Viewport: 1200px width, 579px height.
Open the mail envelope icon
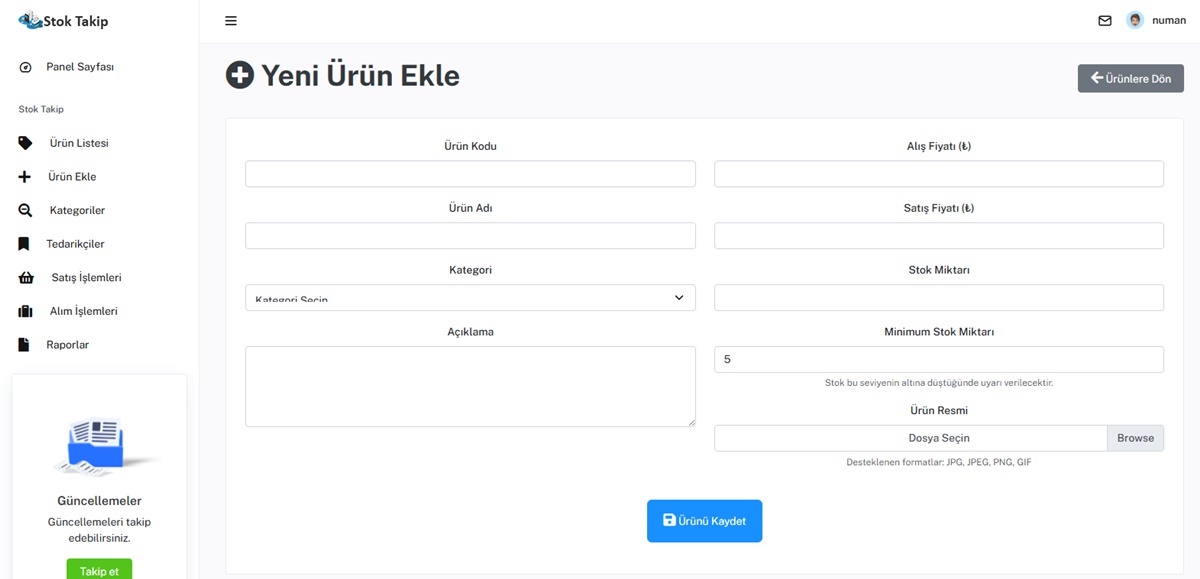(x=1105, y=21)
